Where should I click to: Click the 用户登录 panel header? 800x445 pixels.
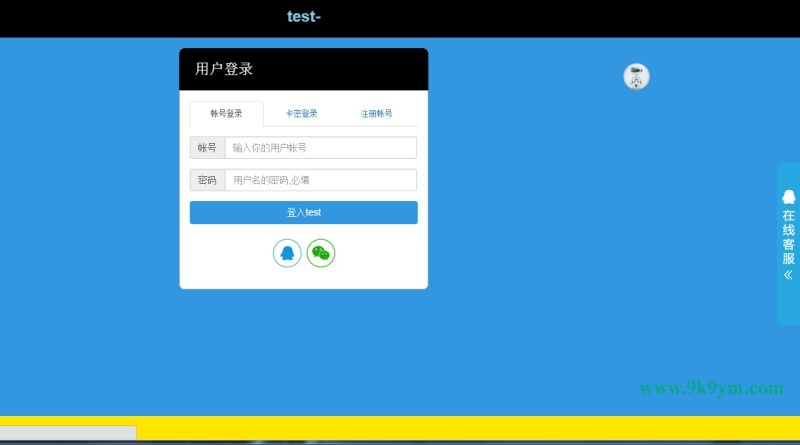303,69
